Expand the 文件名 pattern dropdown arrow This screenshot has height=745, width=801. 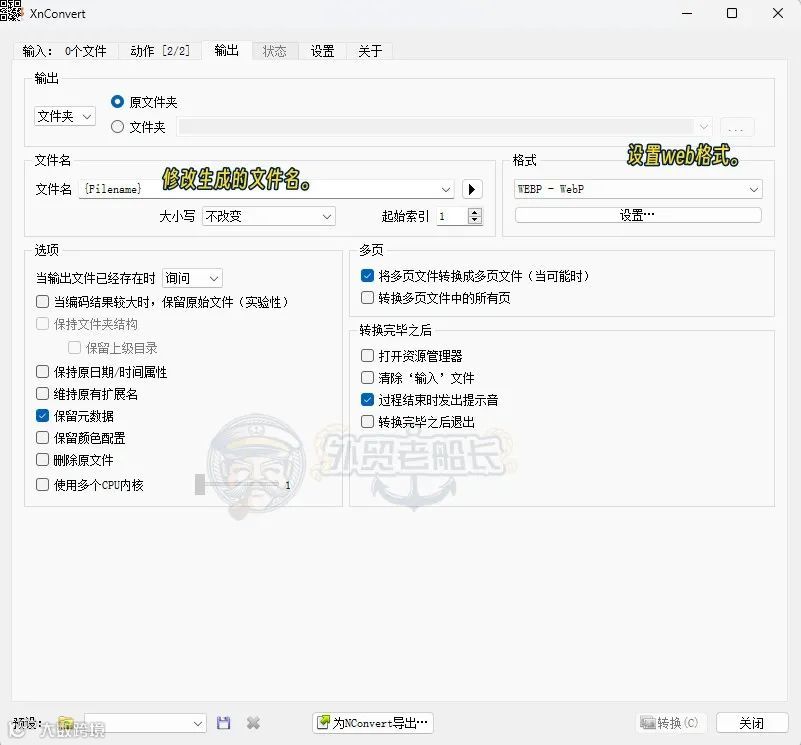(x=446, y=190)
